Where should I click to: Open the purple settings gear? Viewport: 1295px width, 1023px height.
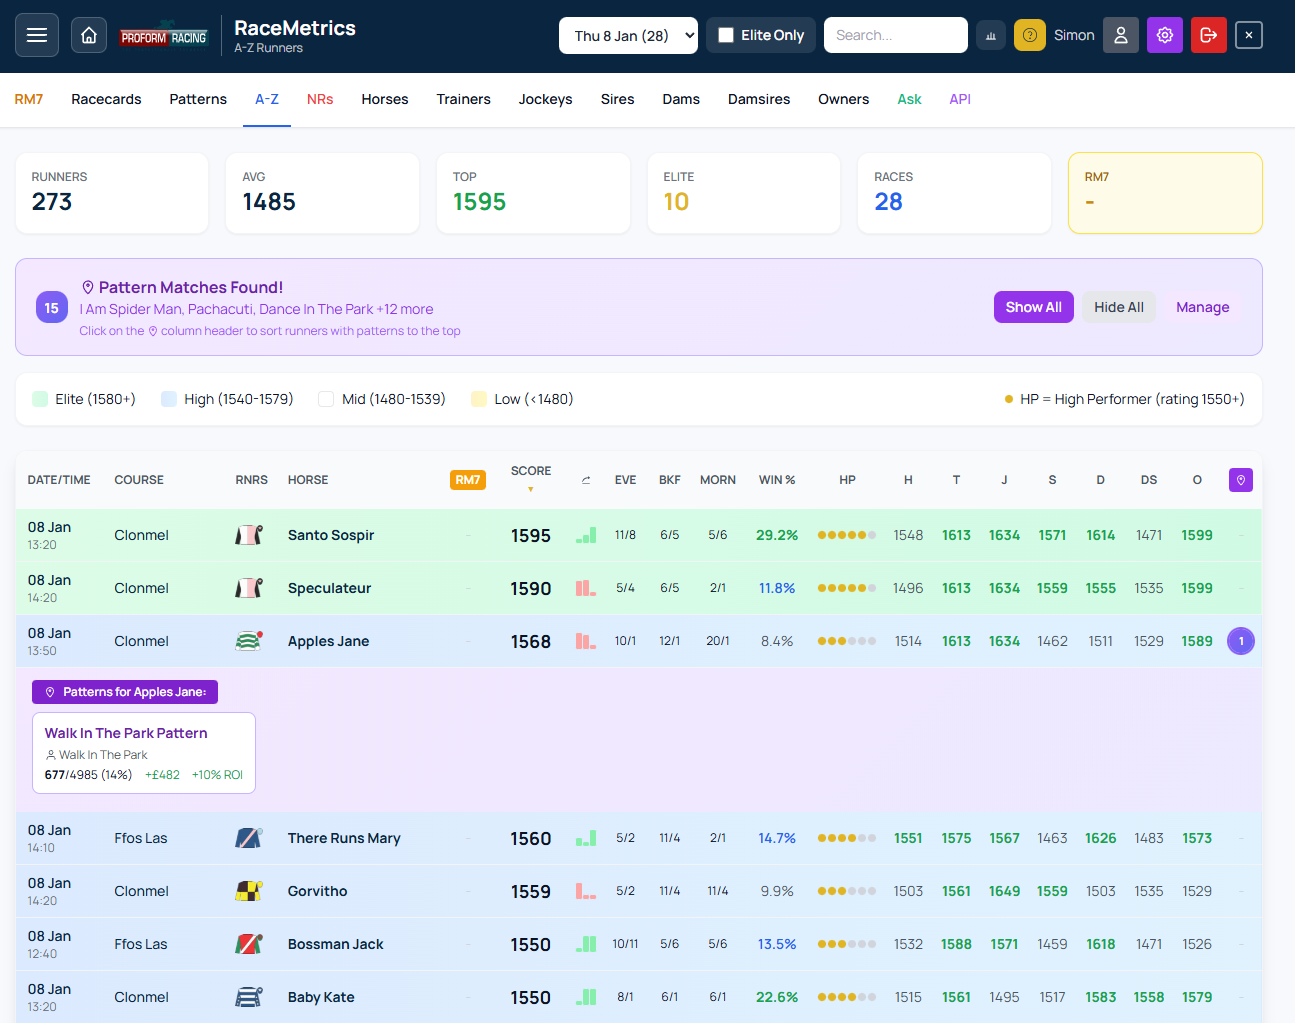click(x=1165, y=35)
